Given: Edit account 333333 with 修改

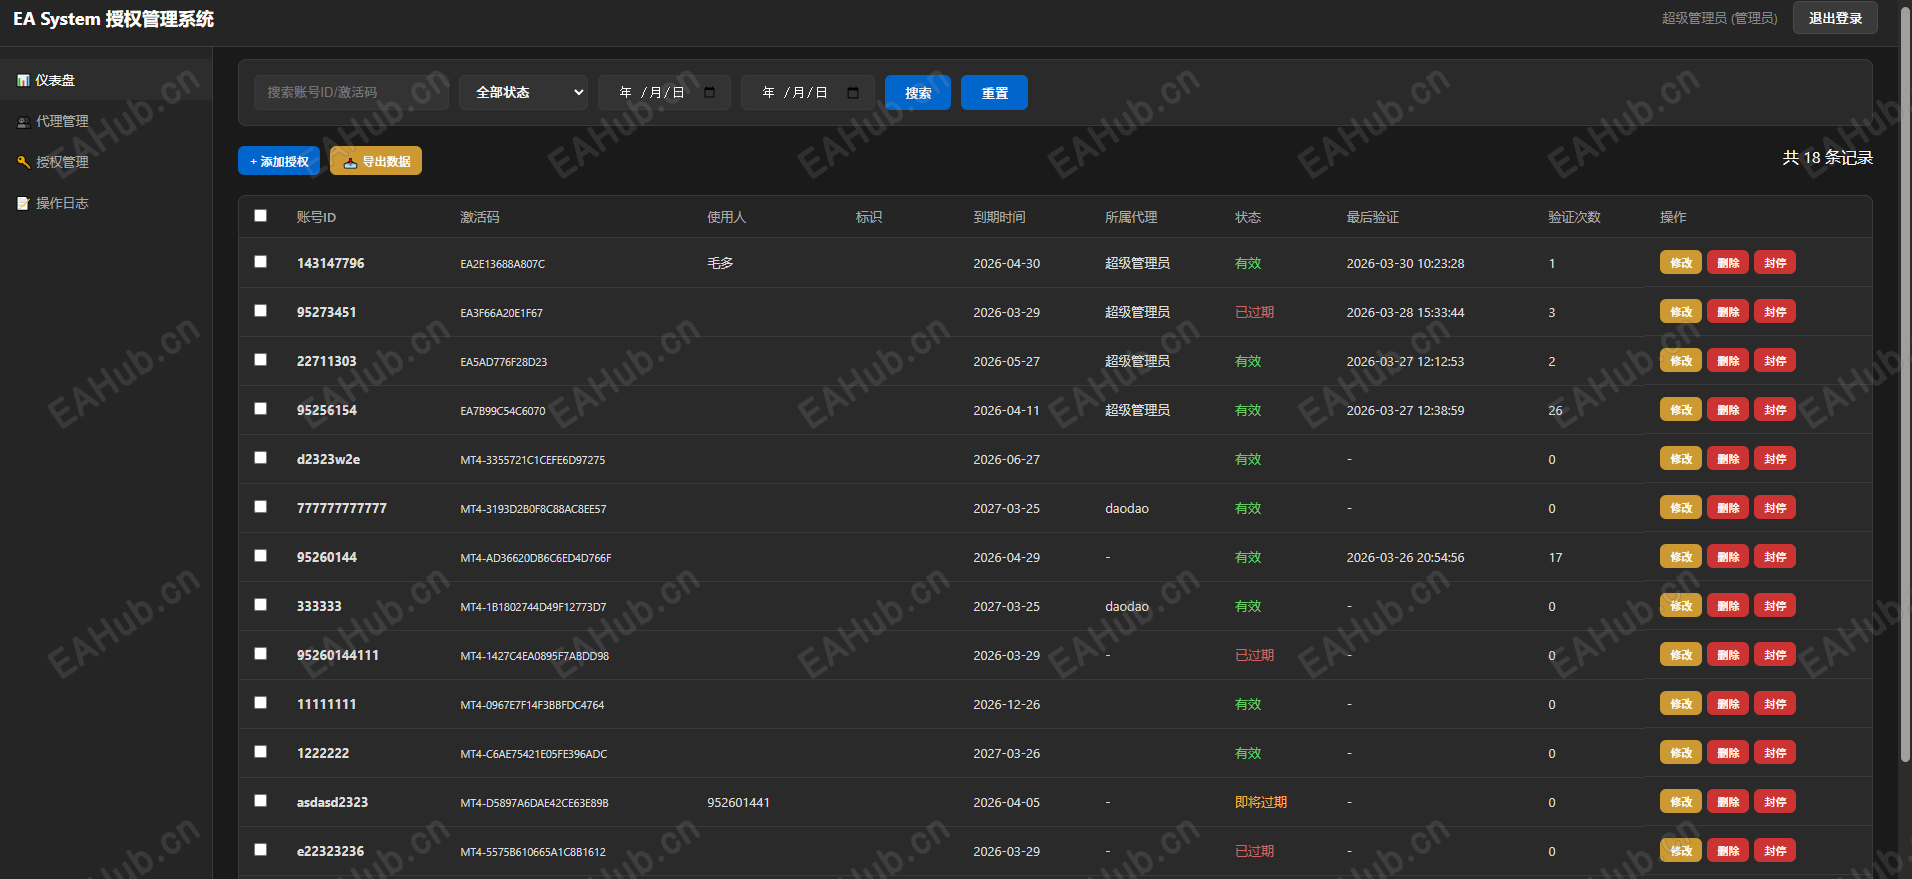Looking at the screenshot, I should (1681, 606).
